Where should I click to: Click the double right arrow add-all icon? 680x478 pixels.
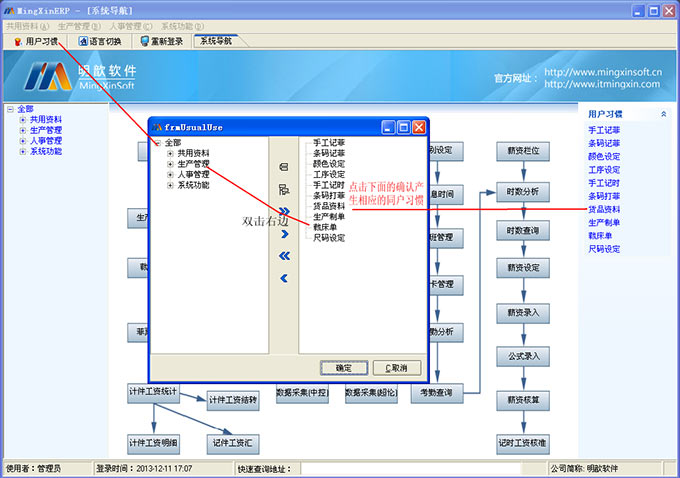click(284, 211)
